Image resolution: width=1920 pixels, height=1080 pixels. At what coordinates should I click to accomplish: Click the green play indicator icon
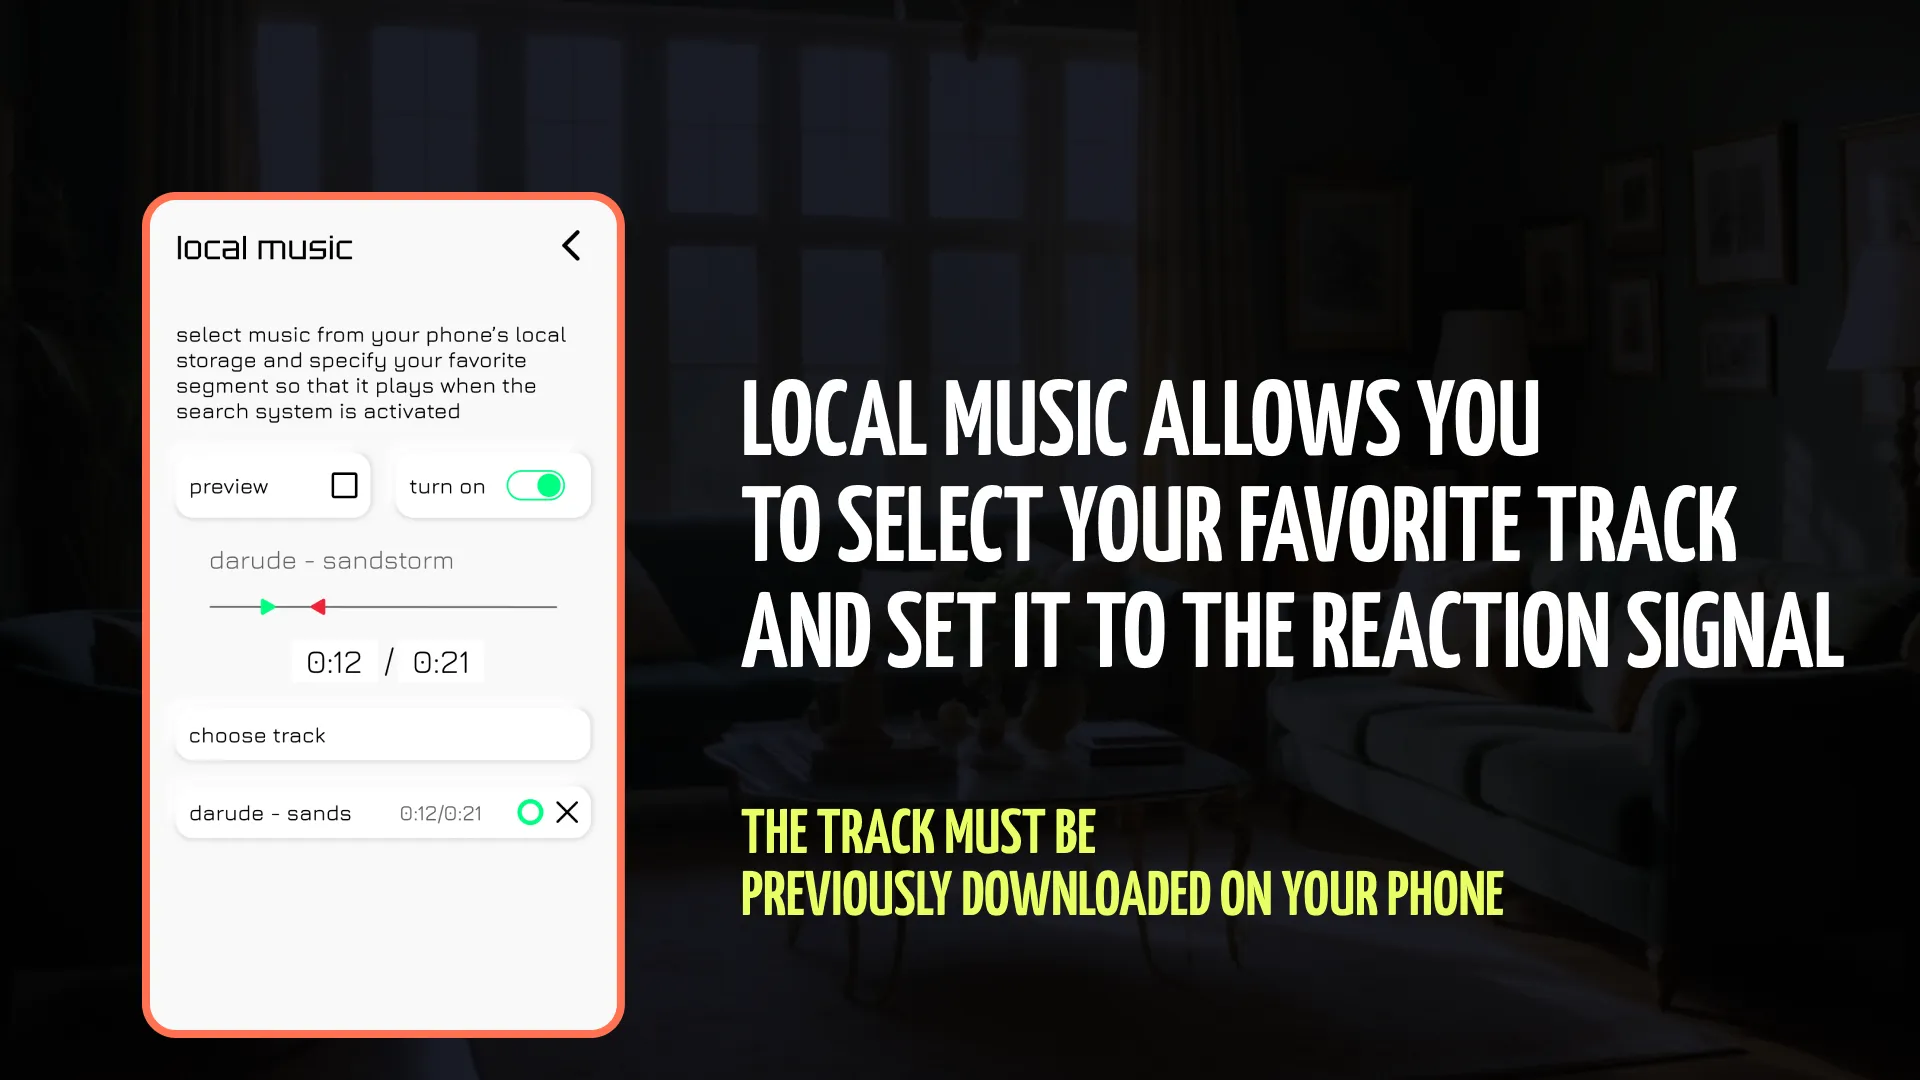coord(266,605)
